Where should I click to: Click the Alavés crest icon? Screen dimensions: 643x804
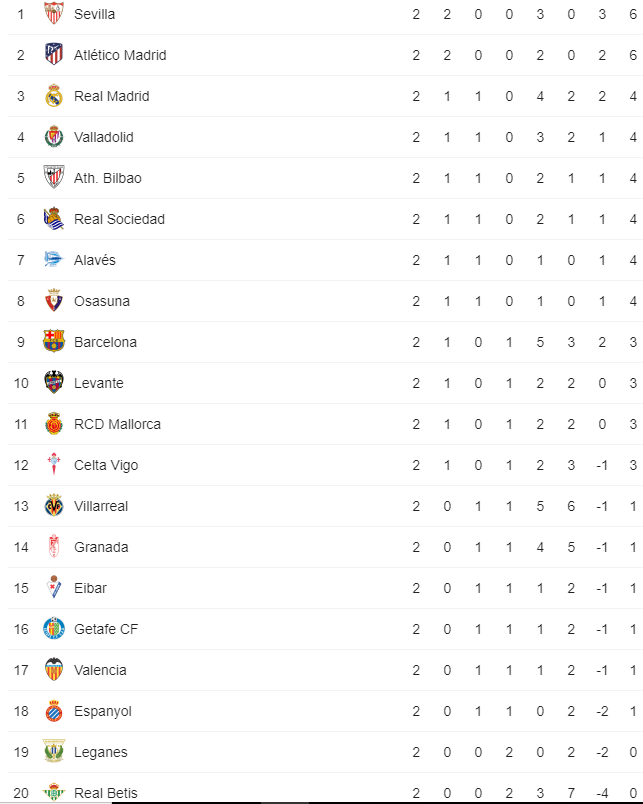pyautogui.click(x=54, y=259)
